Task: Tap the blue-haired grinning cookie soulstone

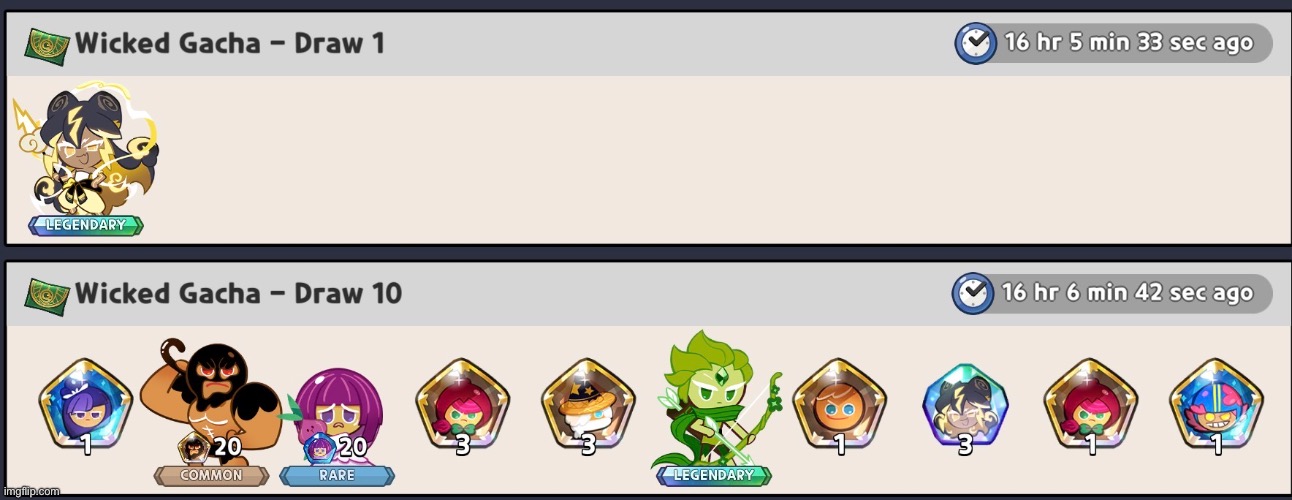Action: click(1216, 402)
